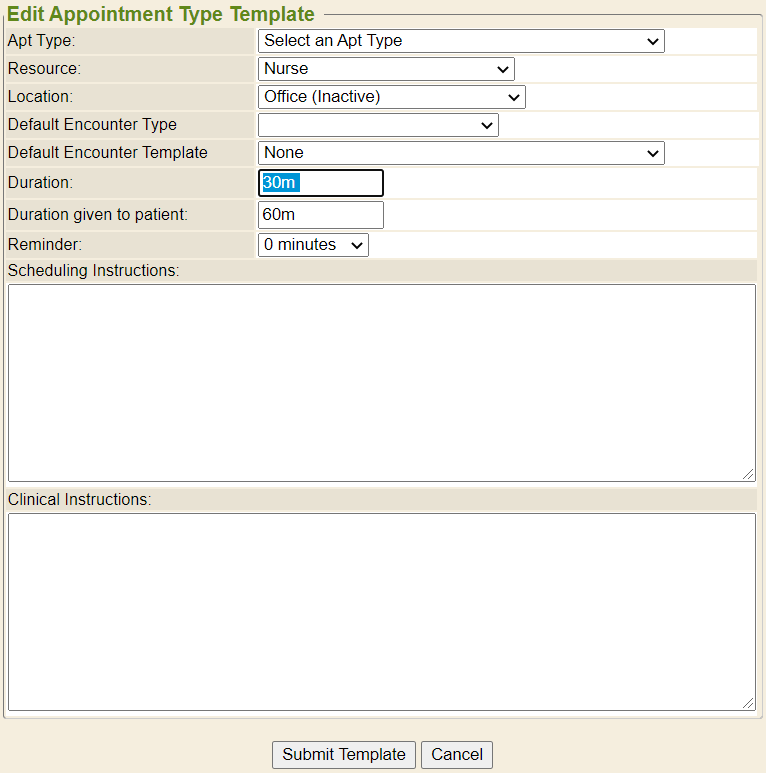This screenshot has width=766, height=773.
Task: Focus the patient duration field containing 60m
Action: click(x=320, y=215)
